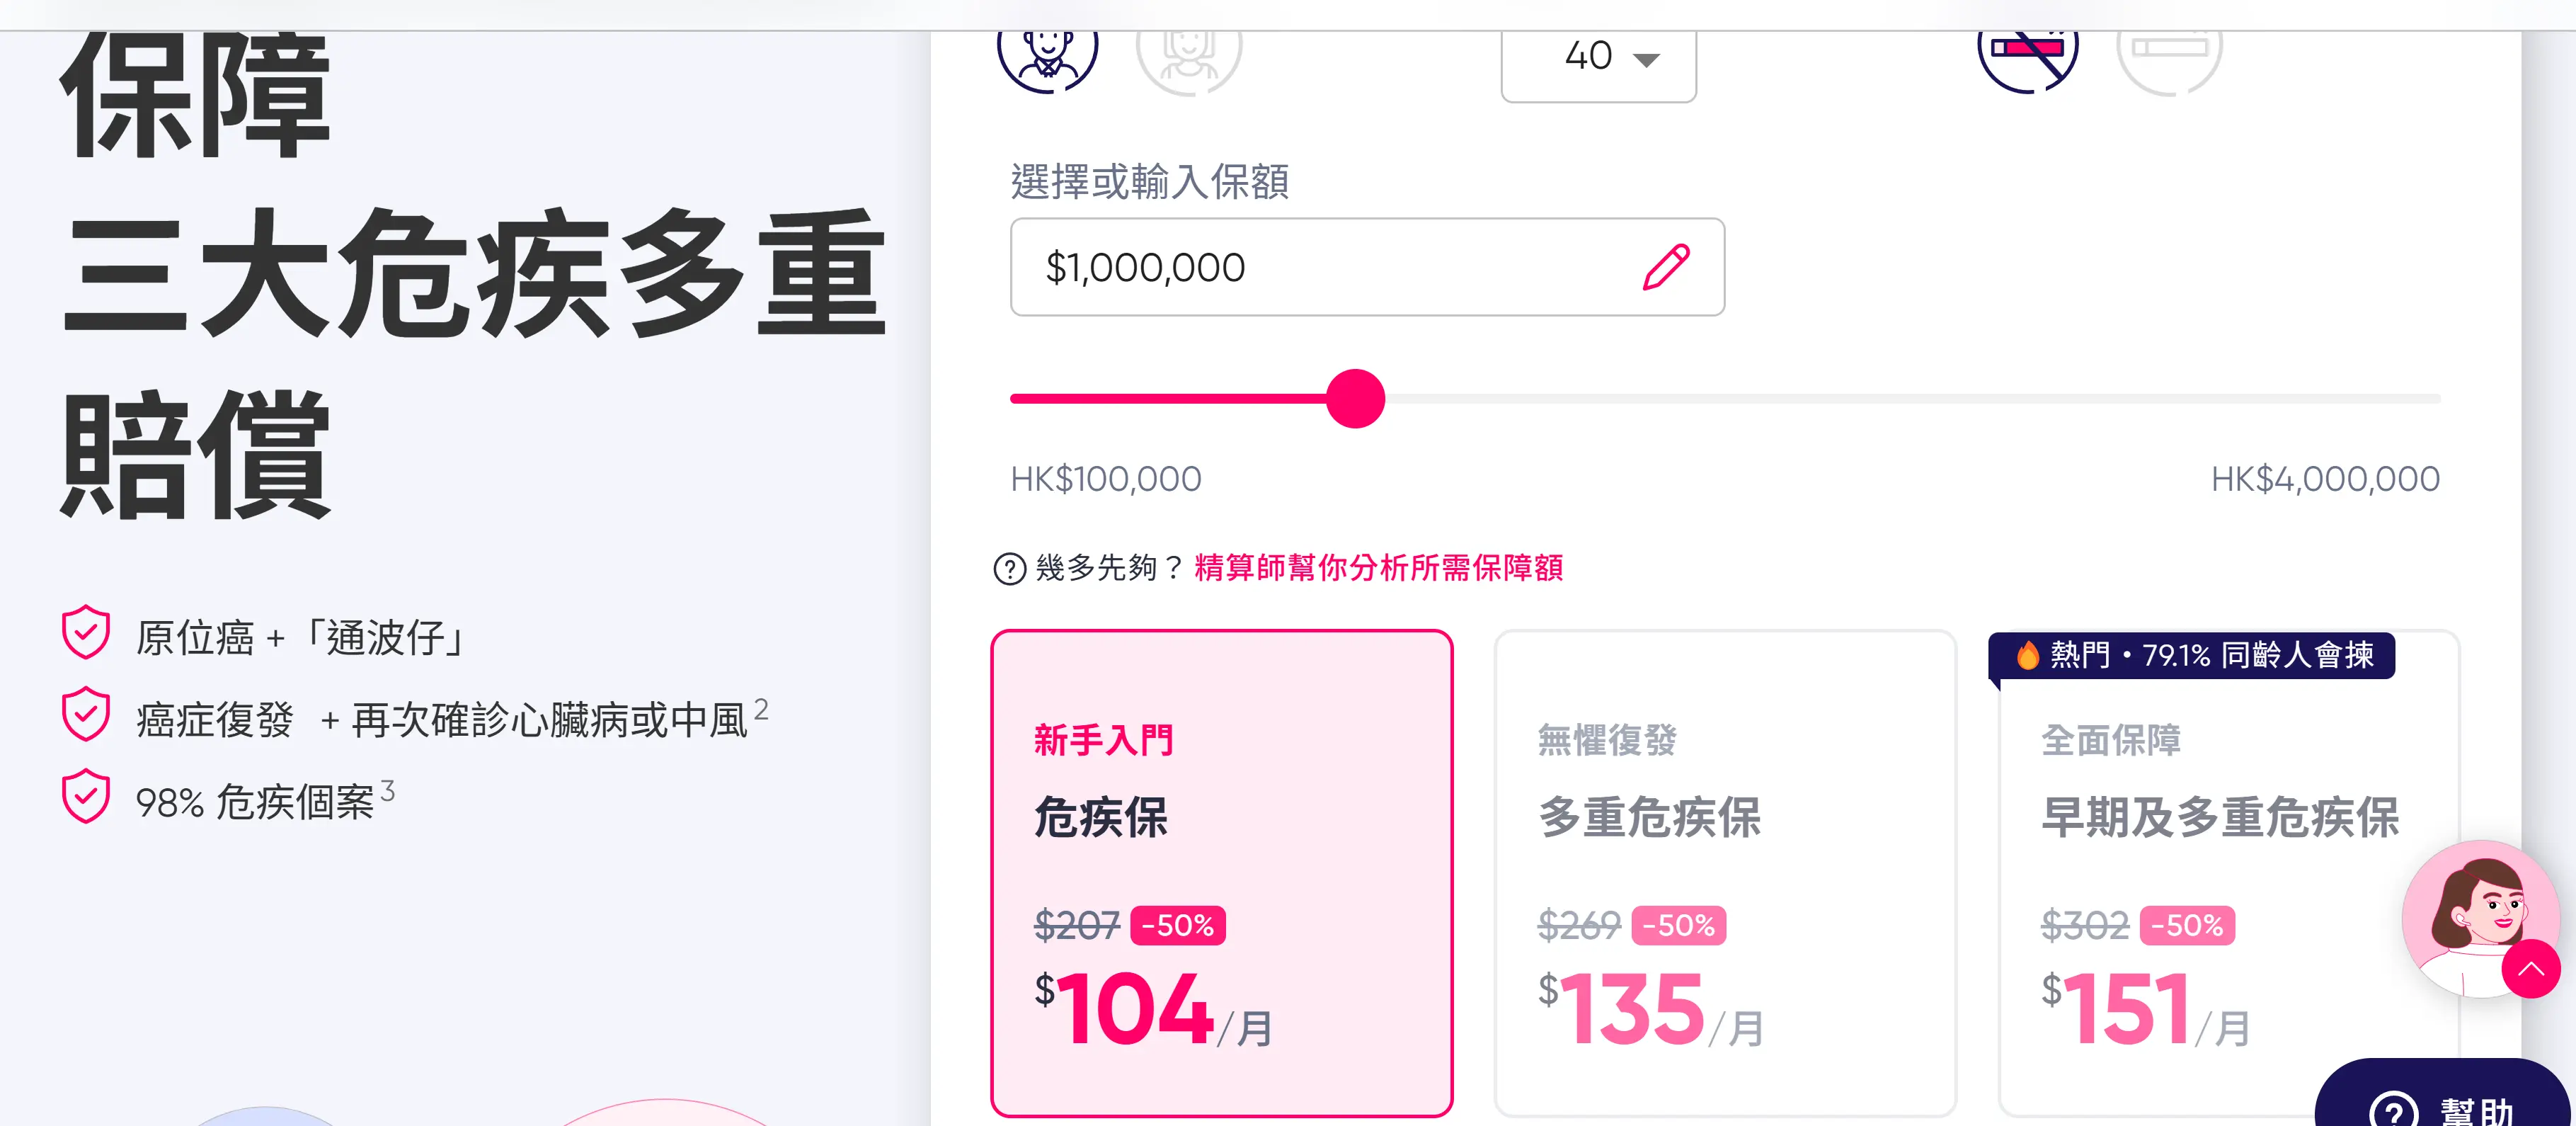Select the 新手入門 危疾保 plan card
Viewport: 2576px width, 1126px height.
[1221, 872]
